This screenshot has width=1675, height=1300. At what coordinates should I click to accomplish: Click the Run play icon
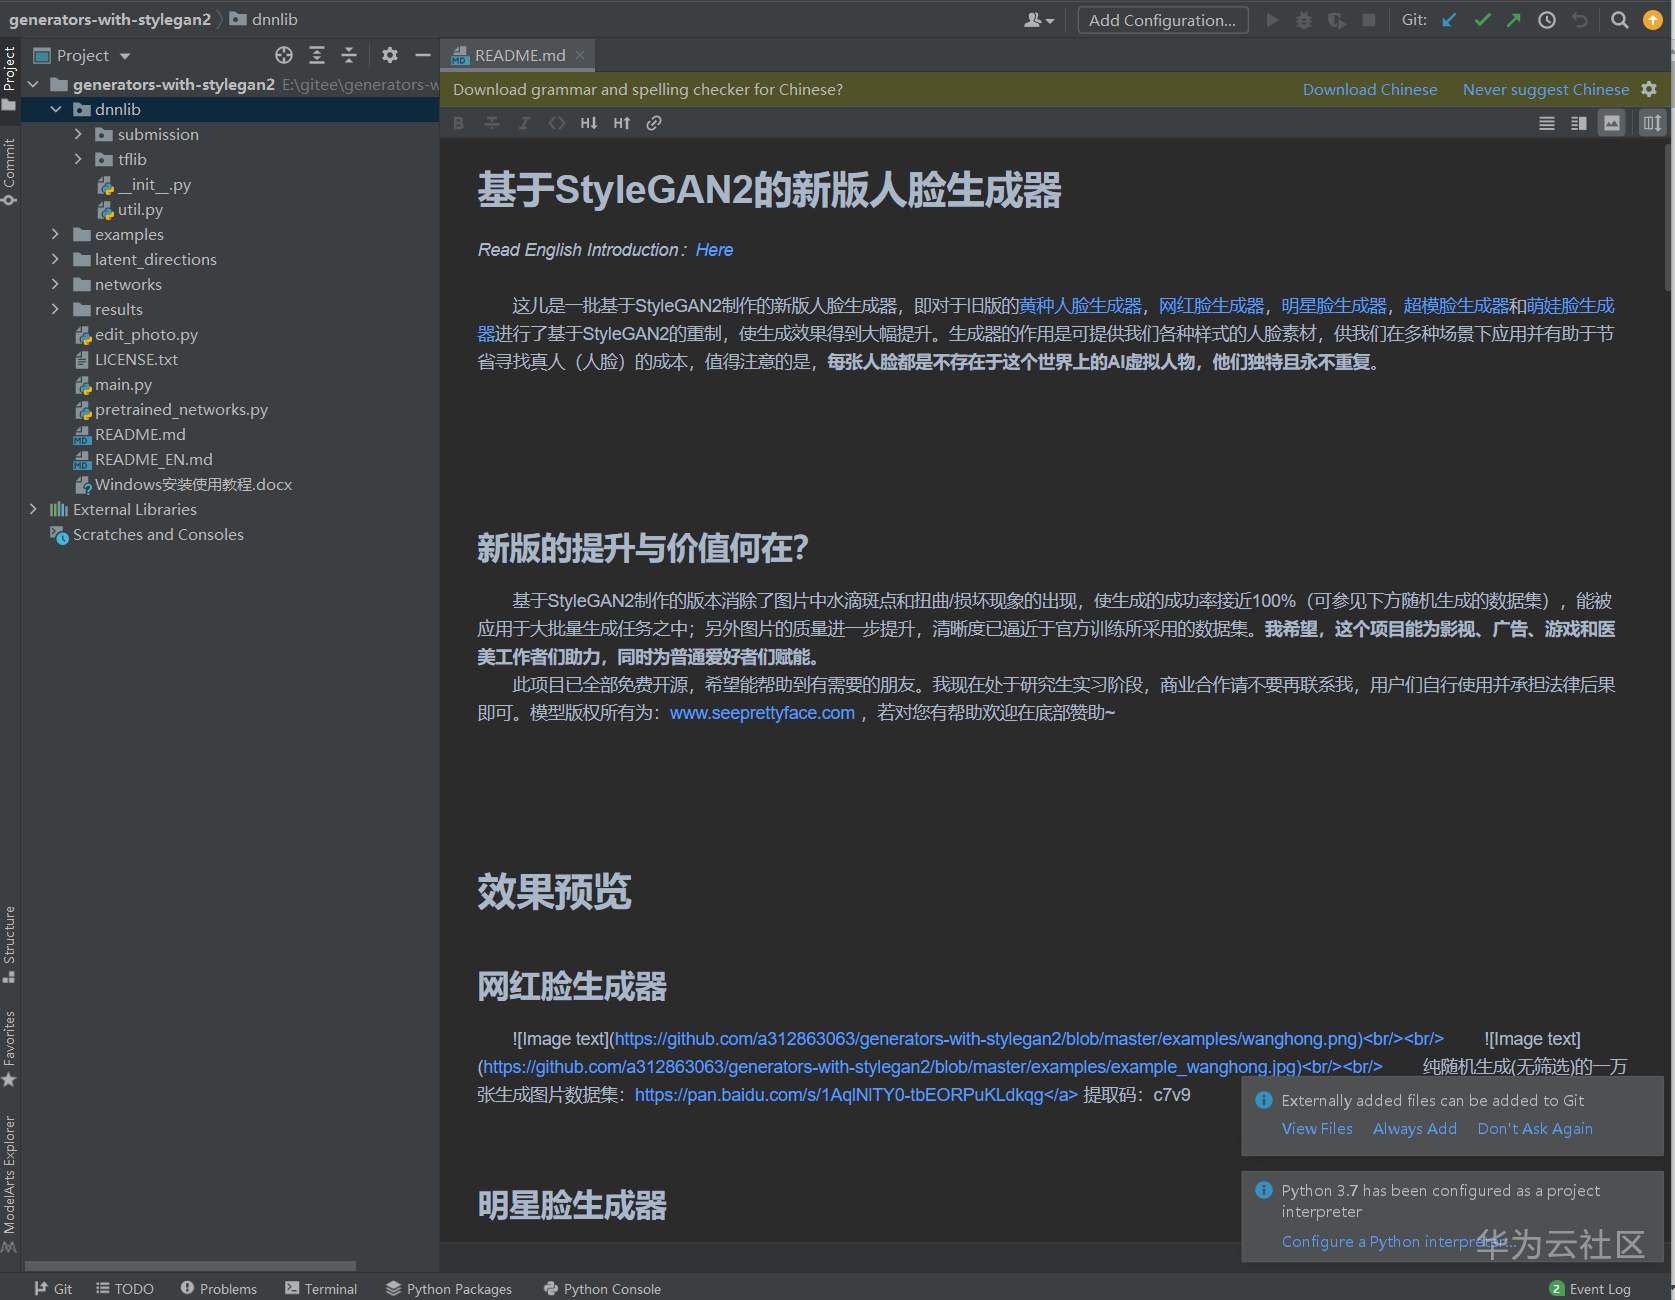click(x=1272, y=20)
